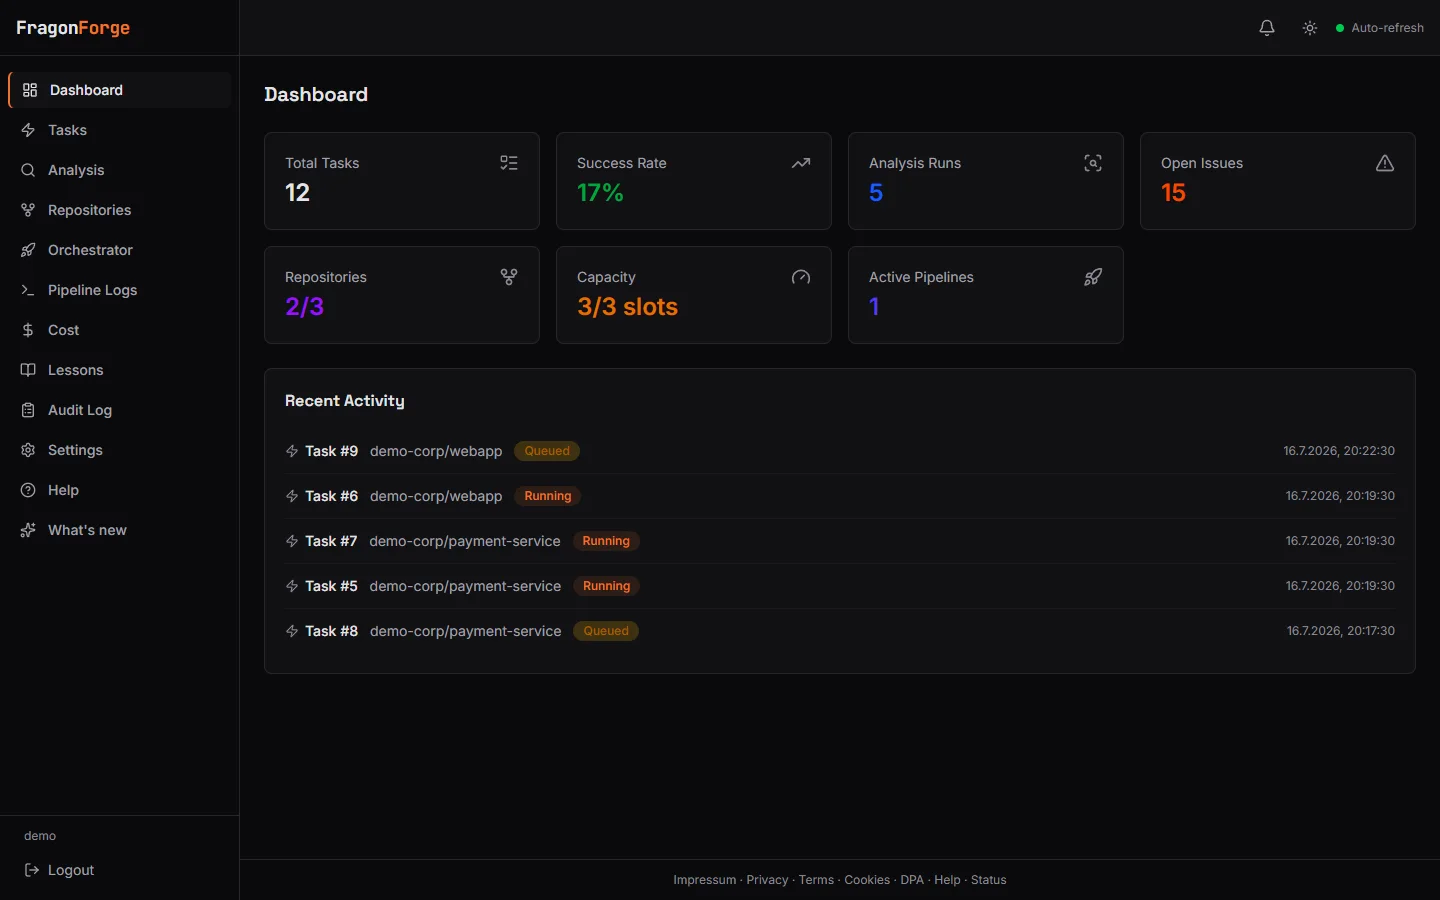Click the Queued badge on Task #9
1440x900 pixels.
(x=547, y=451)
